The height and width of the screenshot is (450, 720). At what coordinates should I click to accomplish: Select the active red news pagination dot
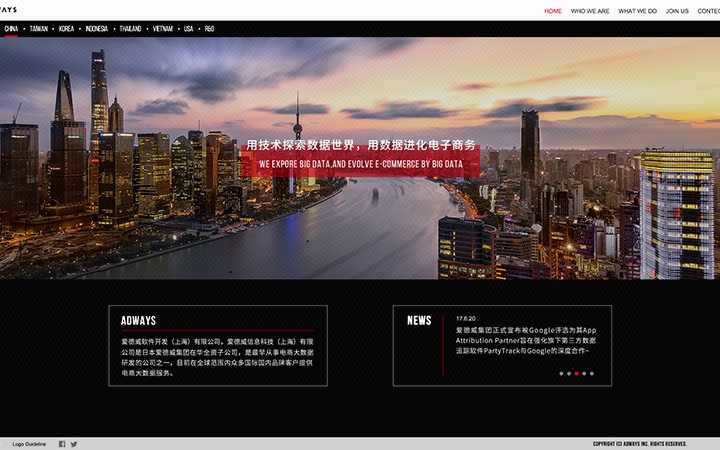[576, 373]
